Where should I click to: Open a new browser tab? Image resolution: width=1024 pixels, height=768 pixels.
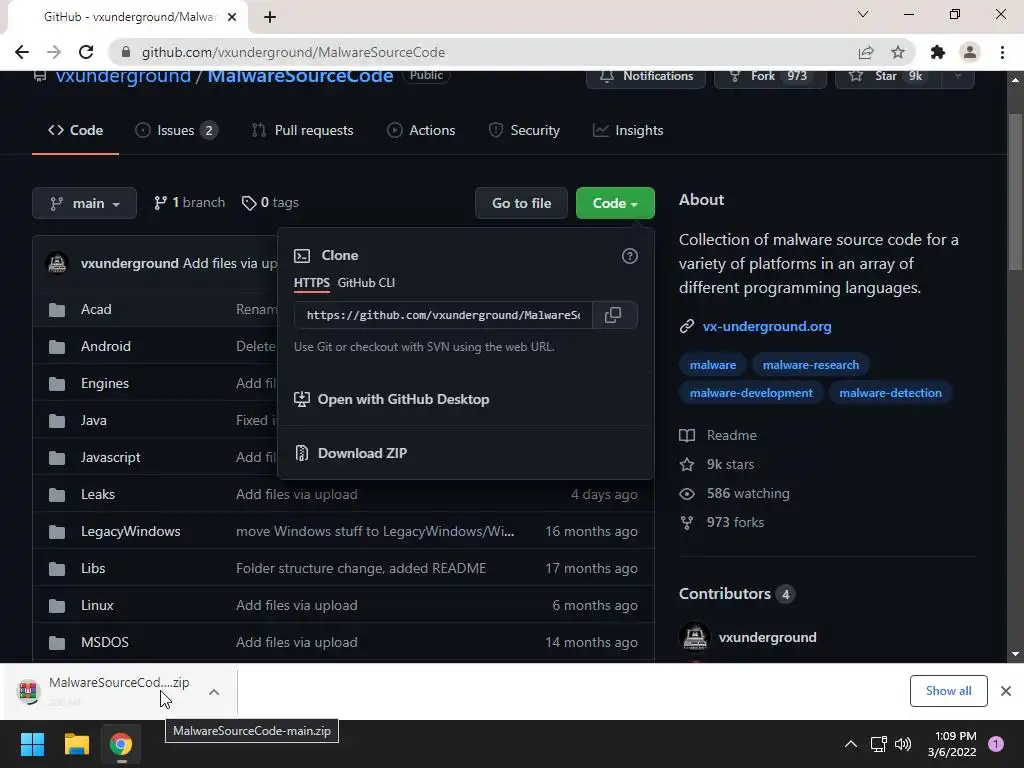[270, 17]
